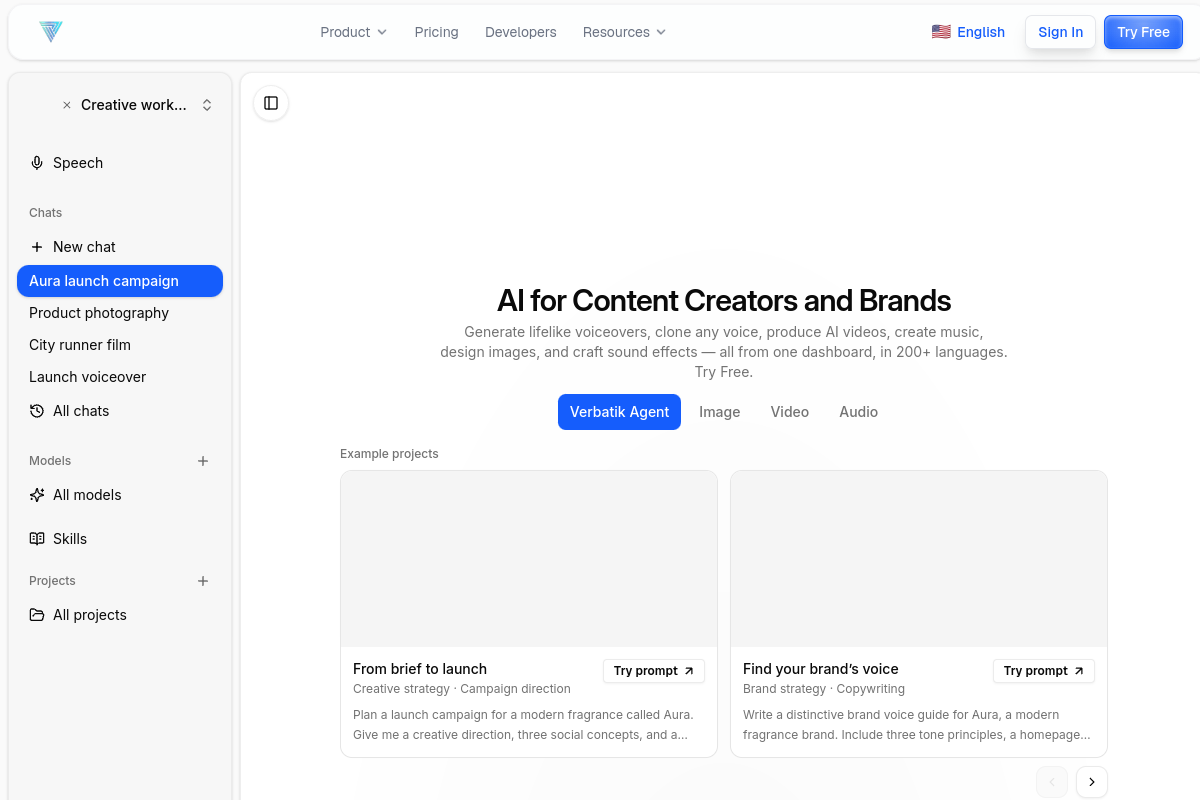This screenshot has width=1200, height=800.
Task: Open the Product dropdown menu
Action: click(353, 32)
